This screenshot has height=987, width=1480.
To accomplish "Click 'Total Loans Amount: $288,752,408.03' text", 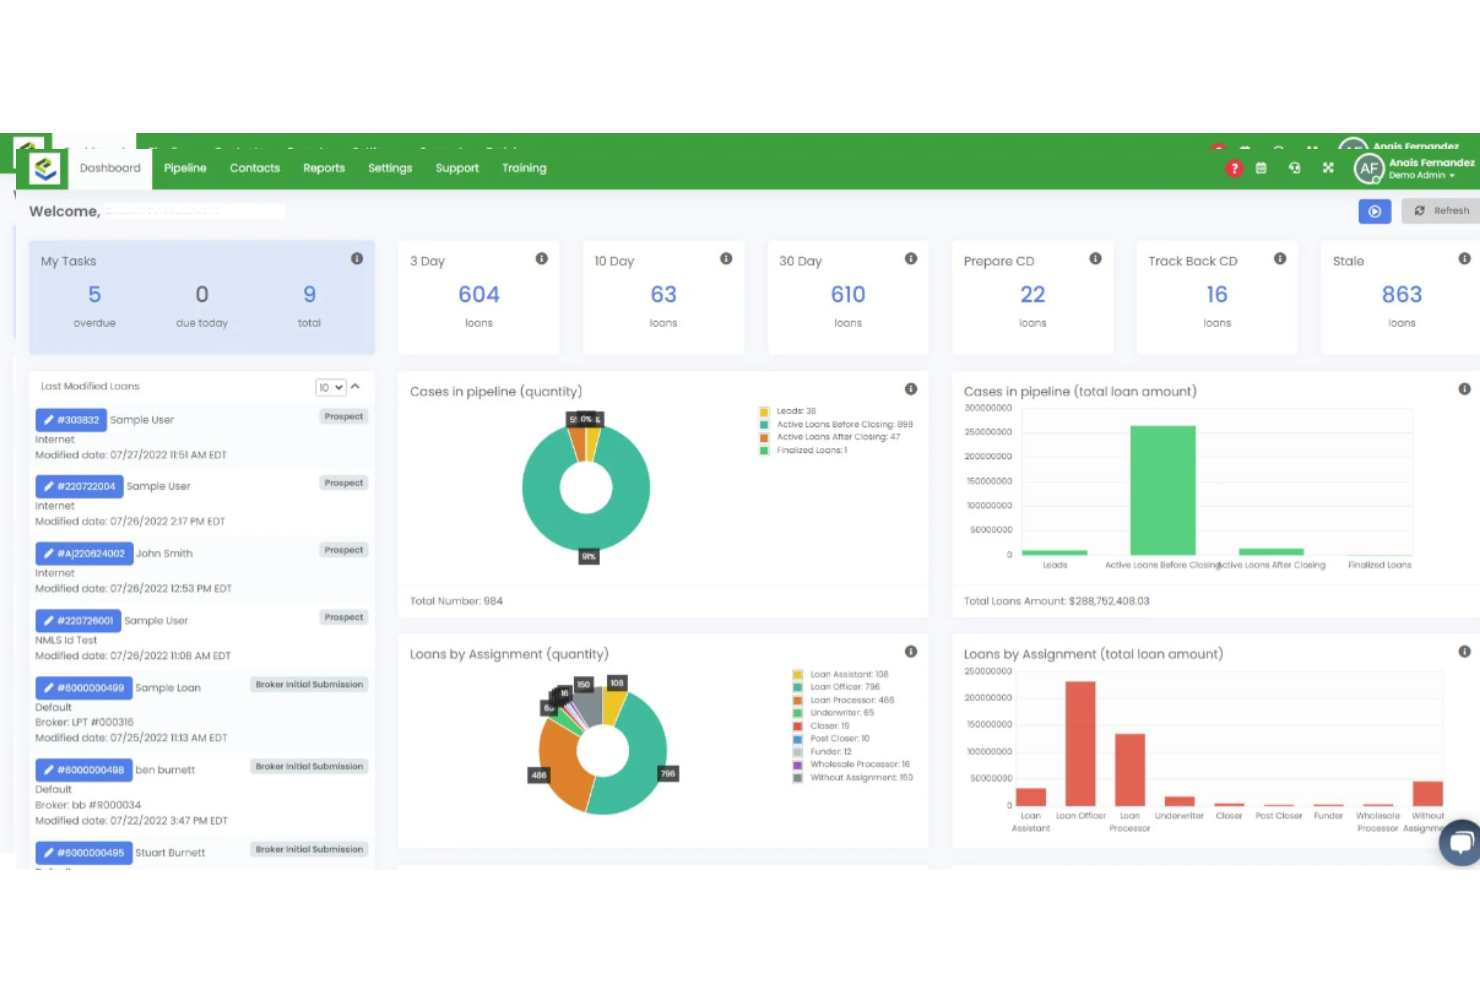I will (x=1056, y=601).
